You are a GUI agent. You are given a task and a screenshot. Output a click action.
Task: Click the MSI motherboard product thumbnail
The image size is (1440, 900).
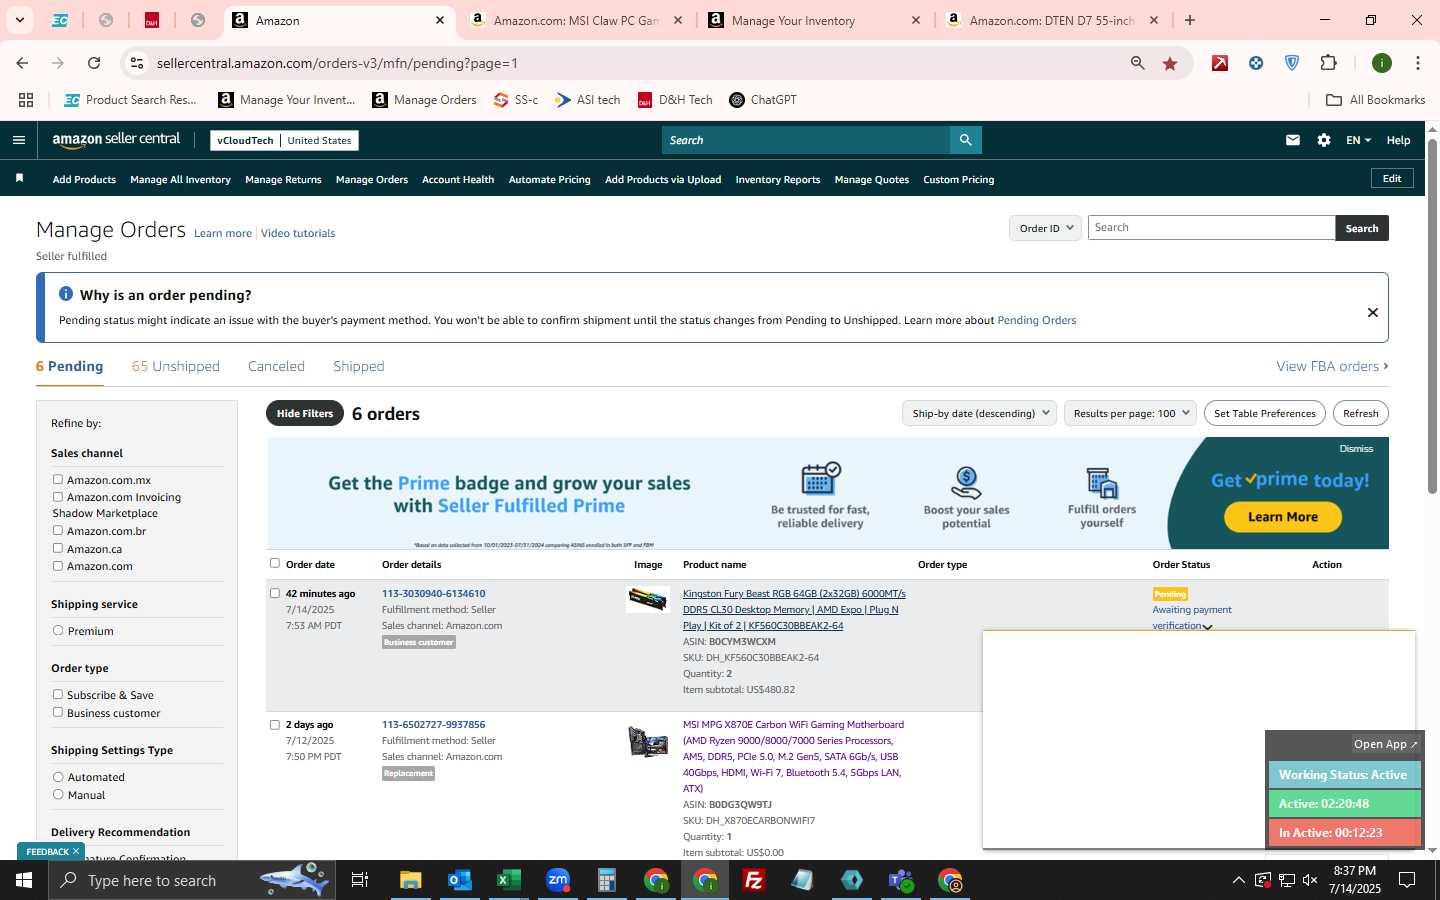click(x=647, y=741)
